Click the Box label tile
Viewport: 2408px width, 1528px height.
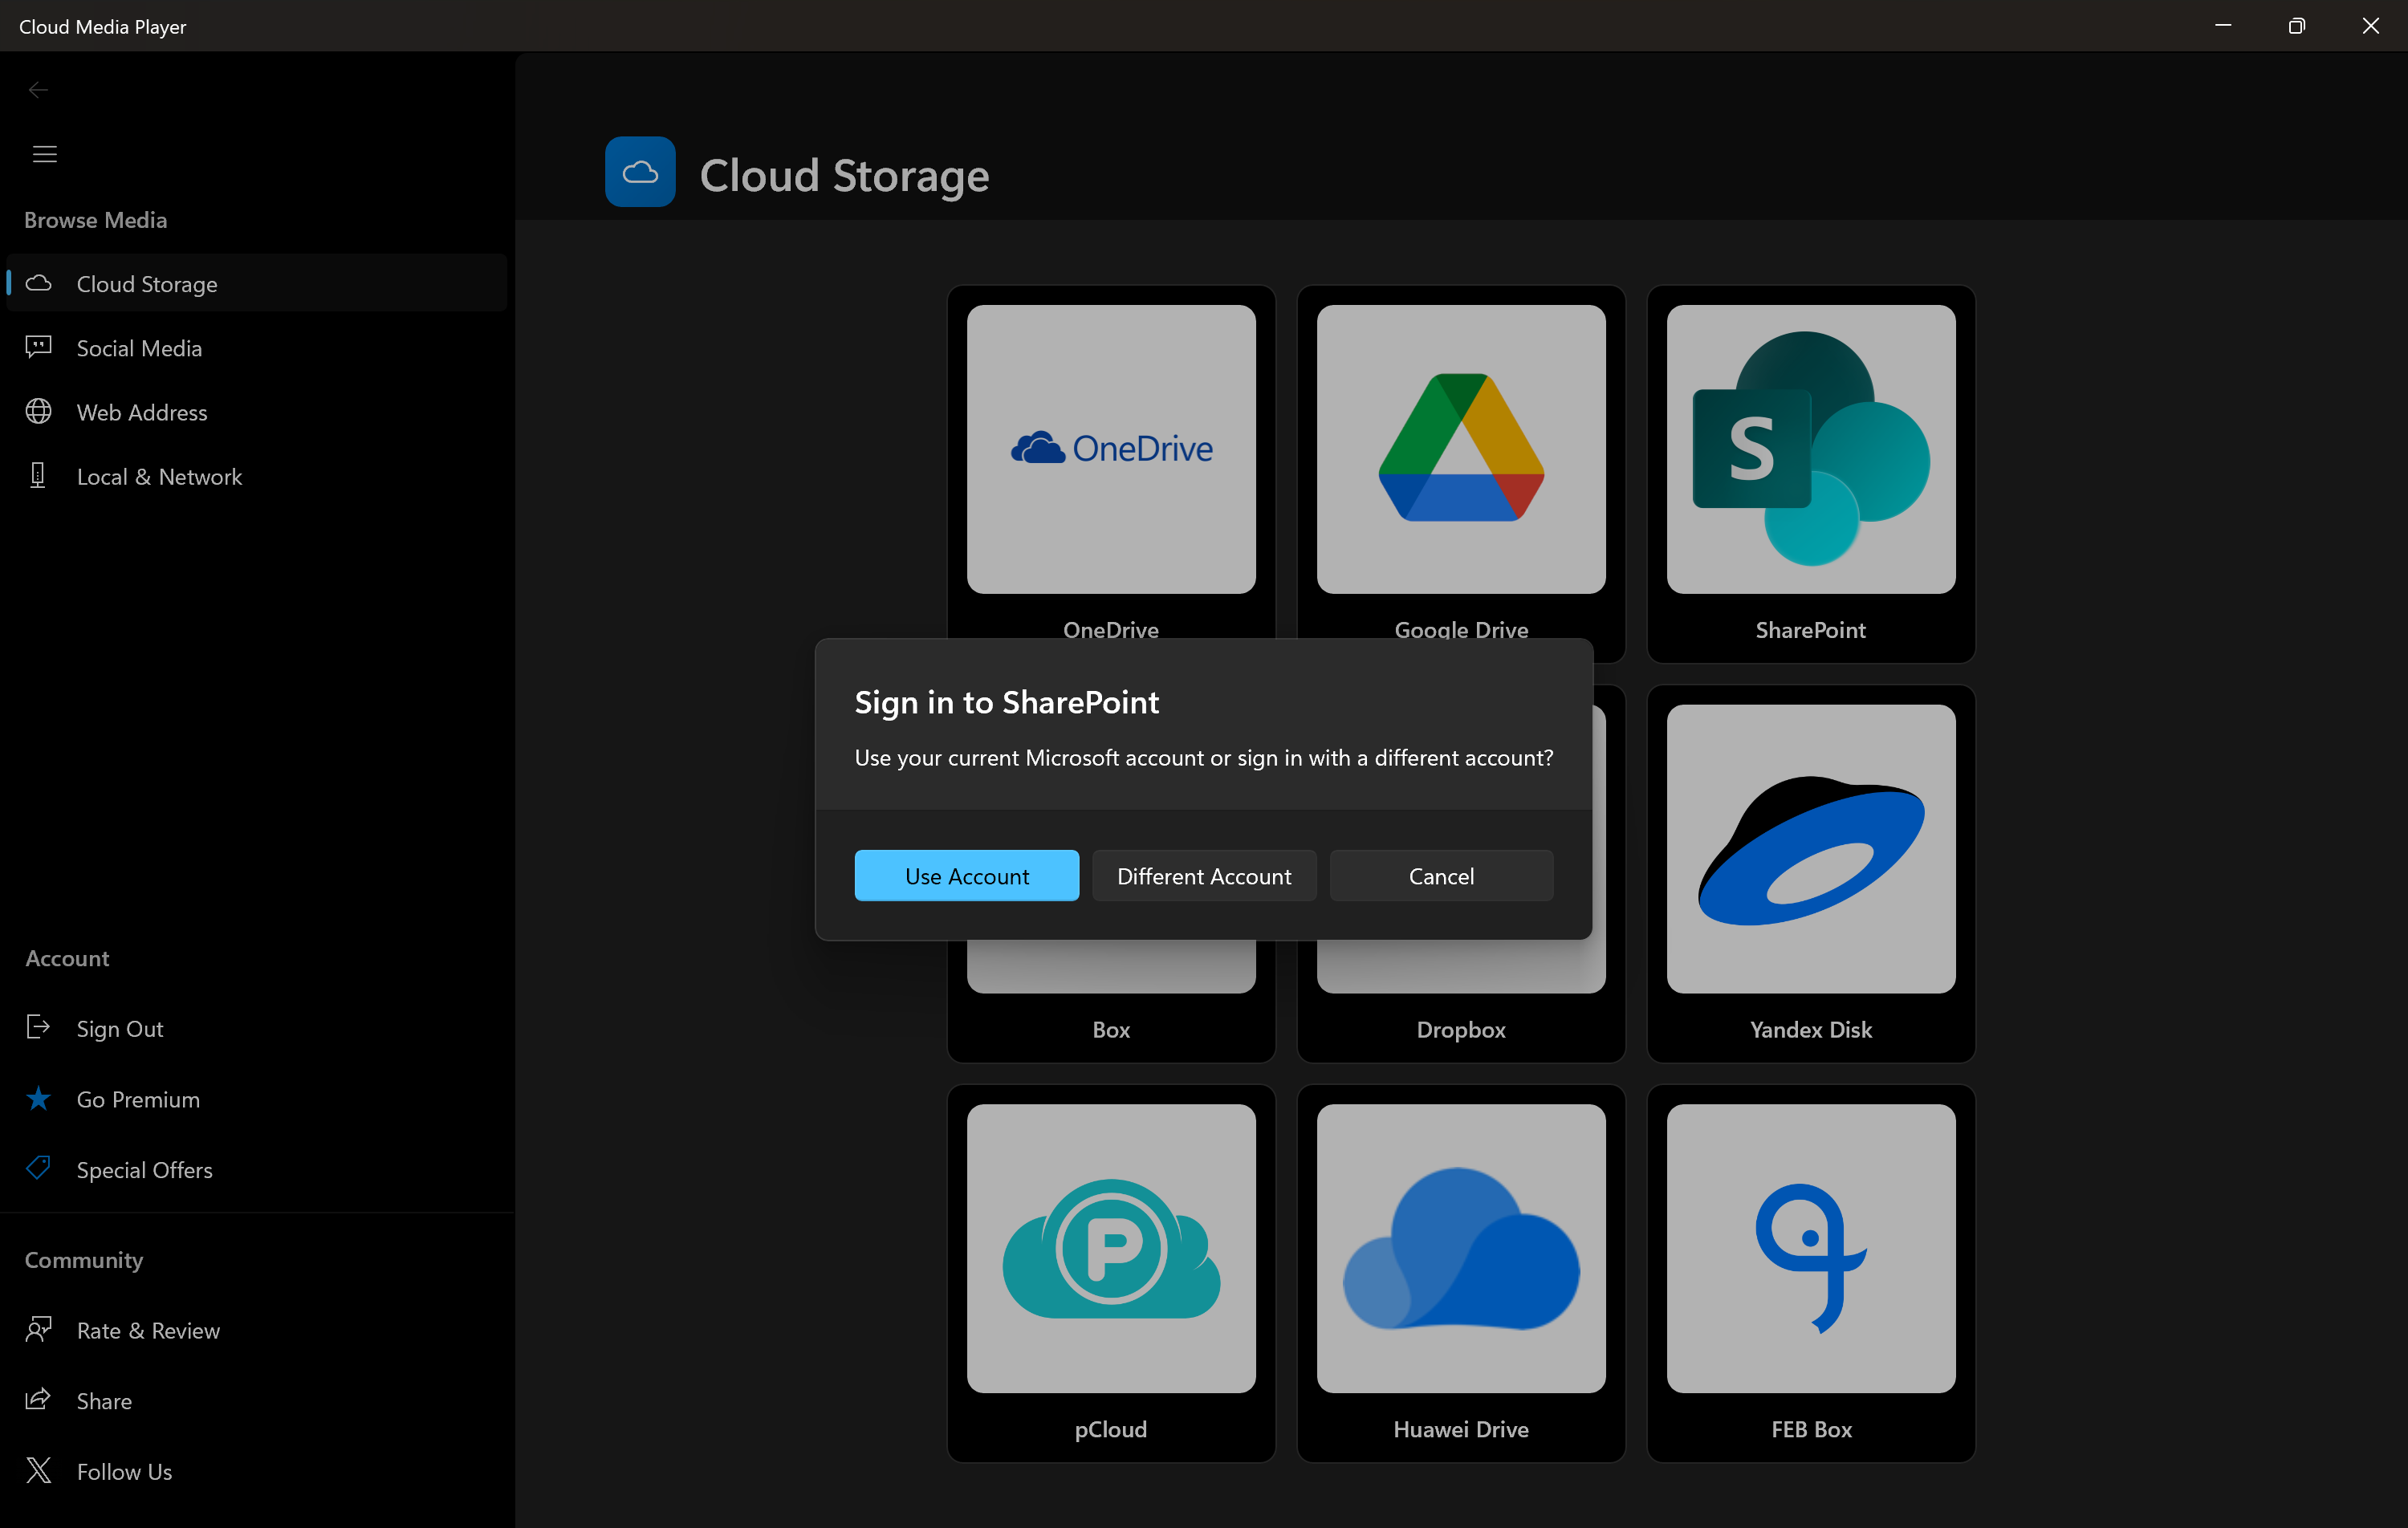[x=1111, y=1029]
